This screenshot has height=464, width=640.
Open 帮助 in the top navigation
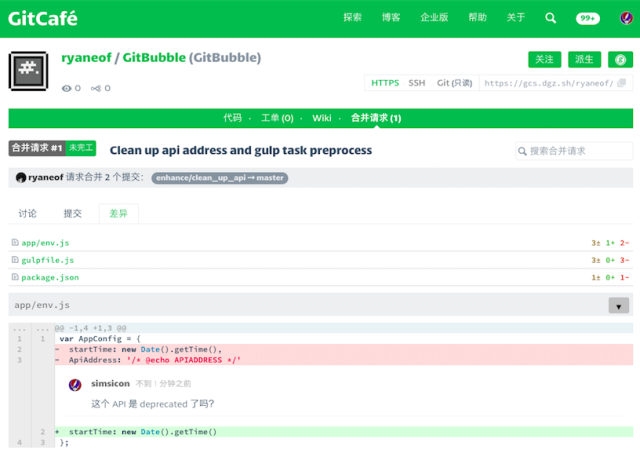click(x=478, y=18)
